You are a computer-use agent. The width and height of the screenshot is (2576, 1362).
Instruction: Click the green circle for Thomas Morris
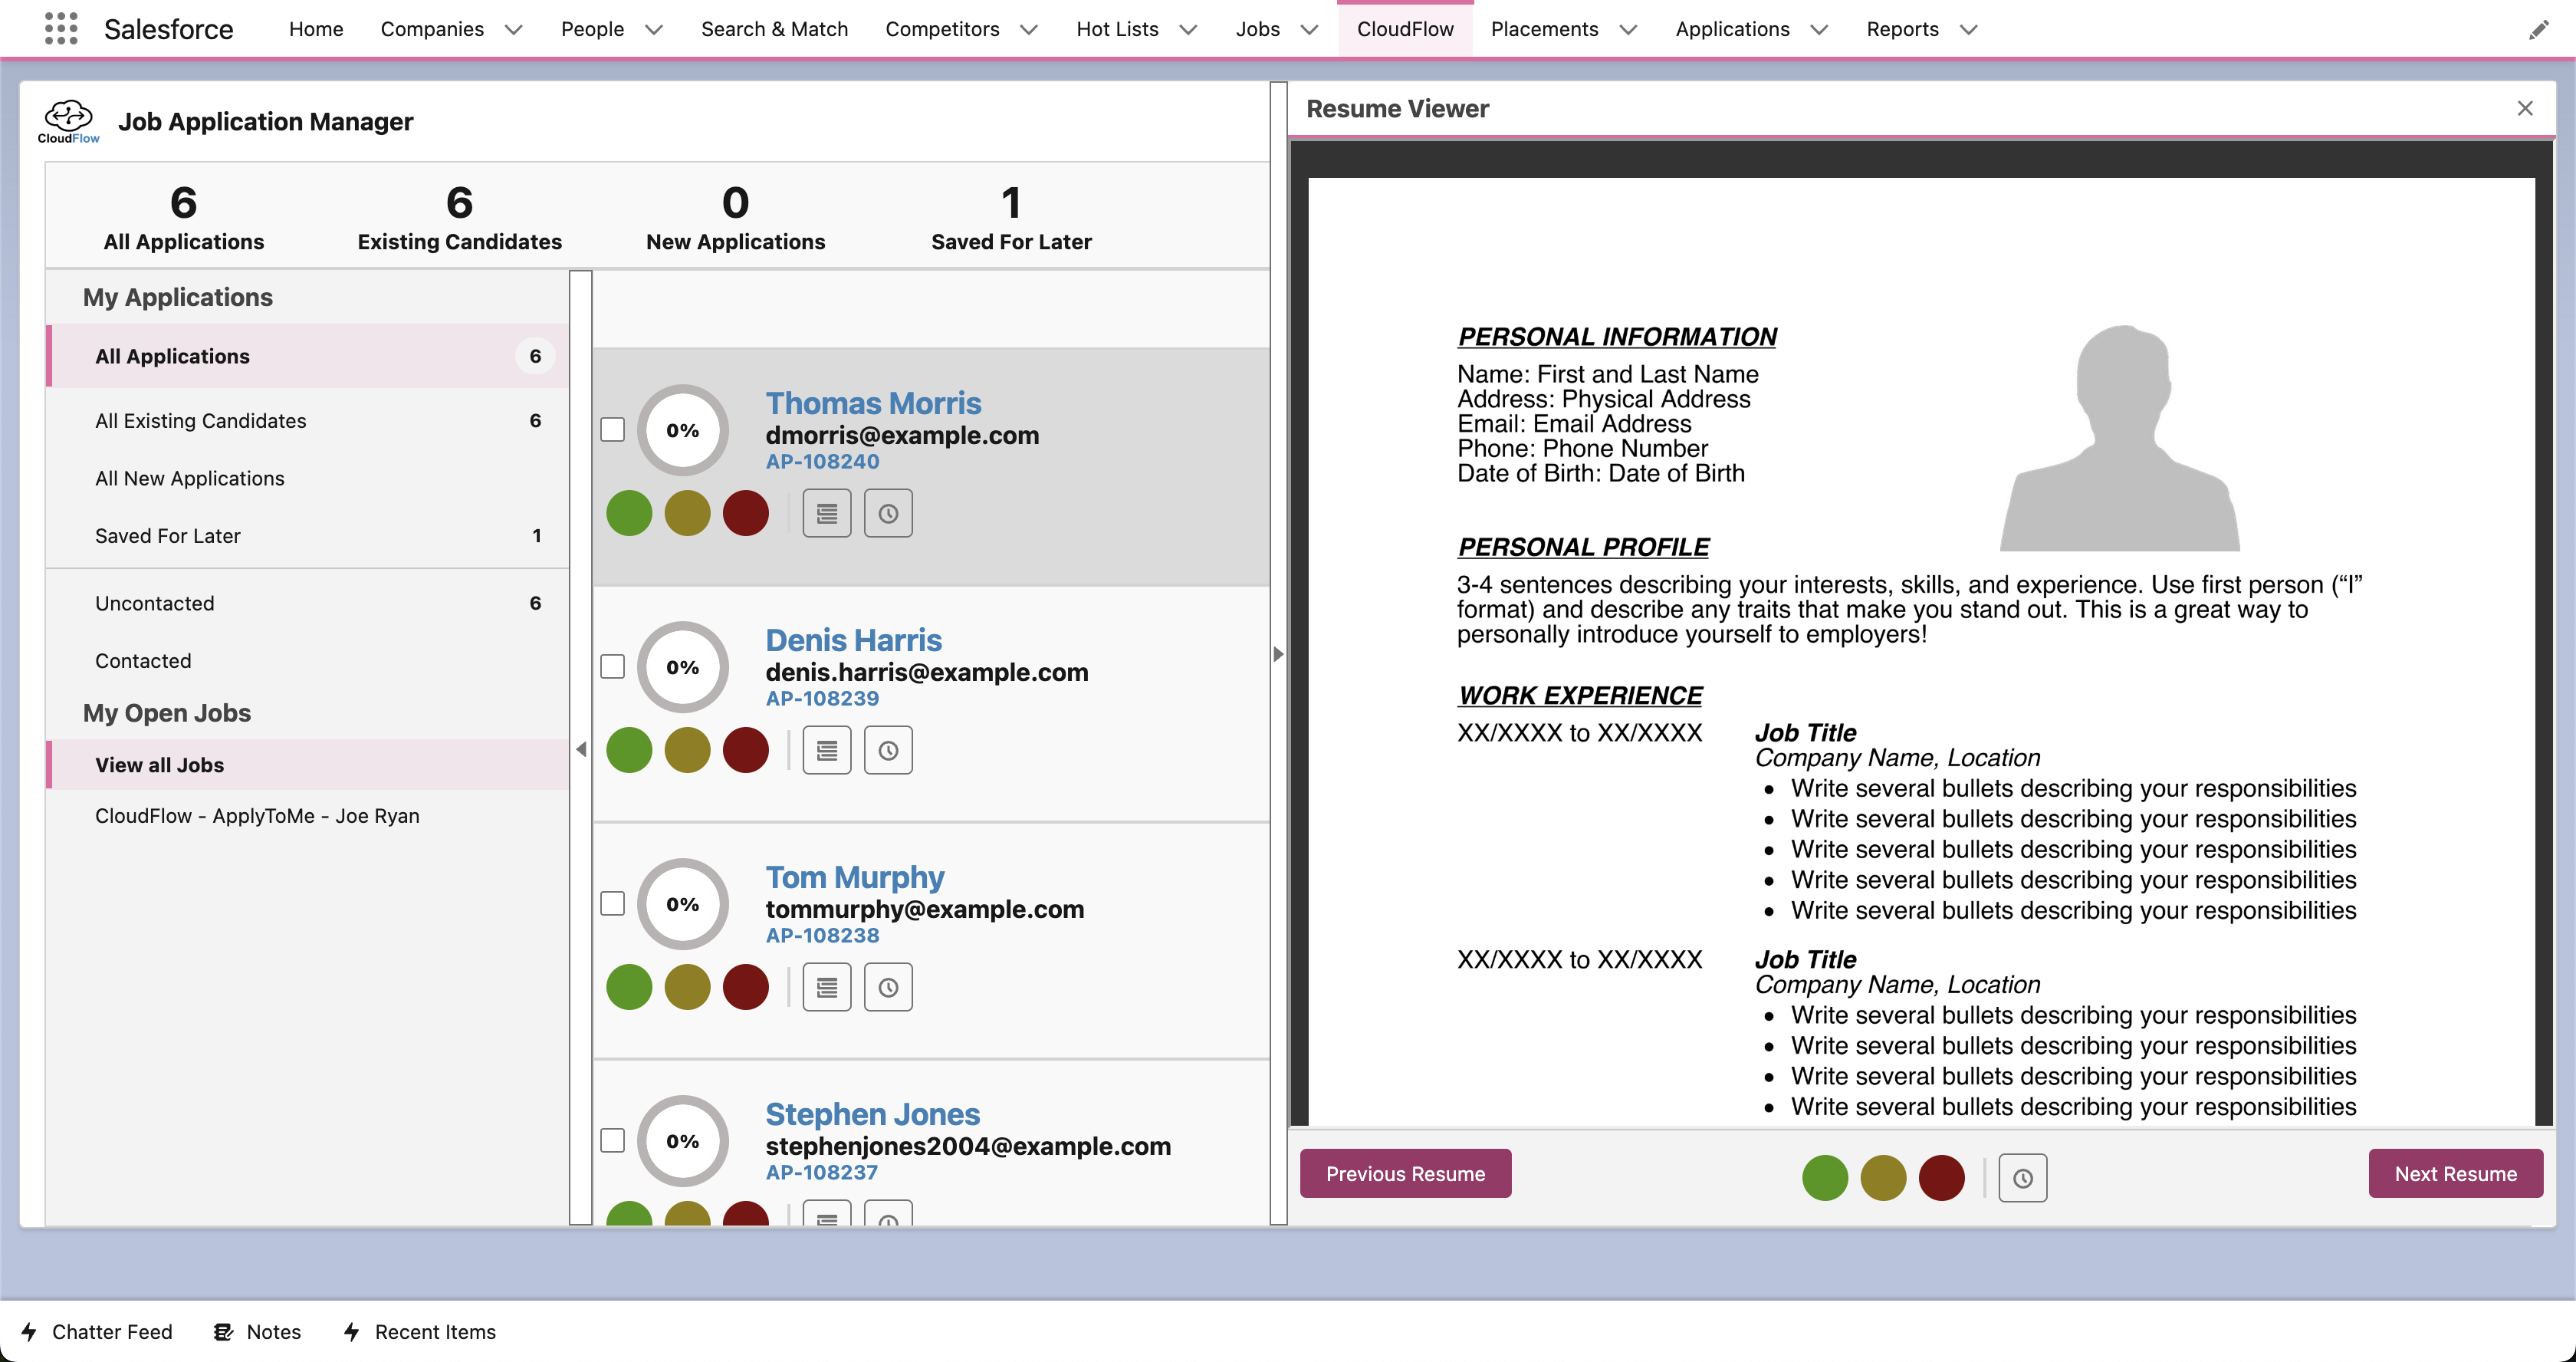[x=629, y=514]
